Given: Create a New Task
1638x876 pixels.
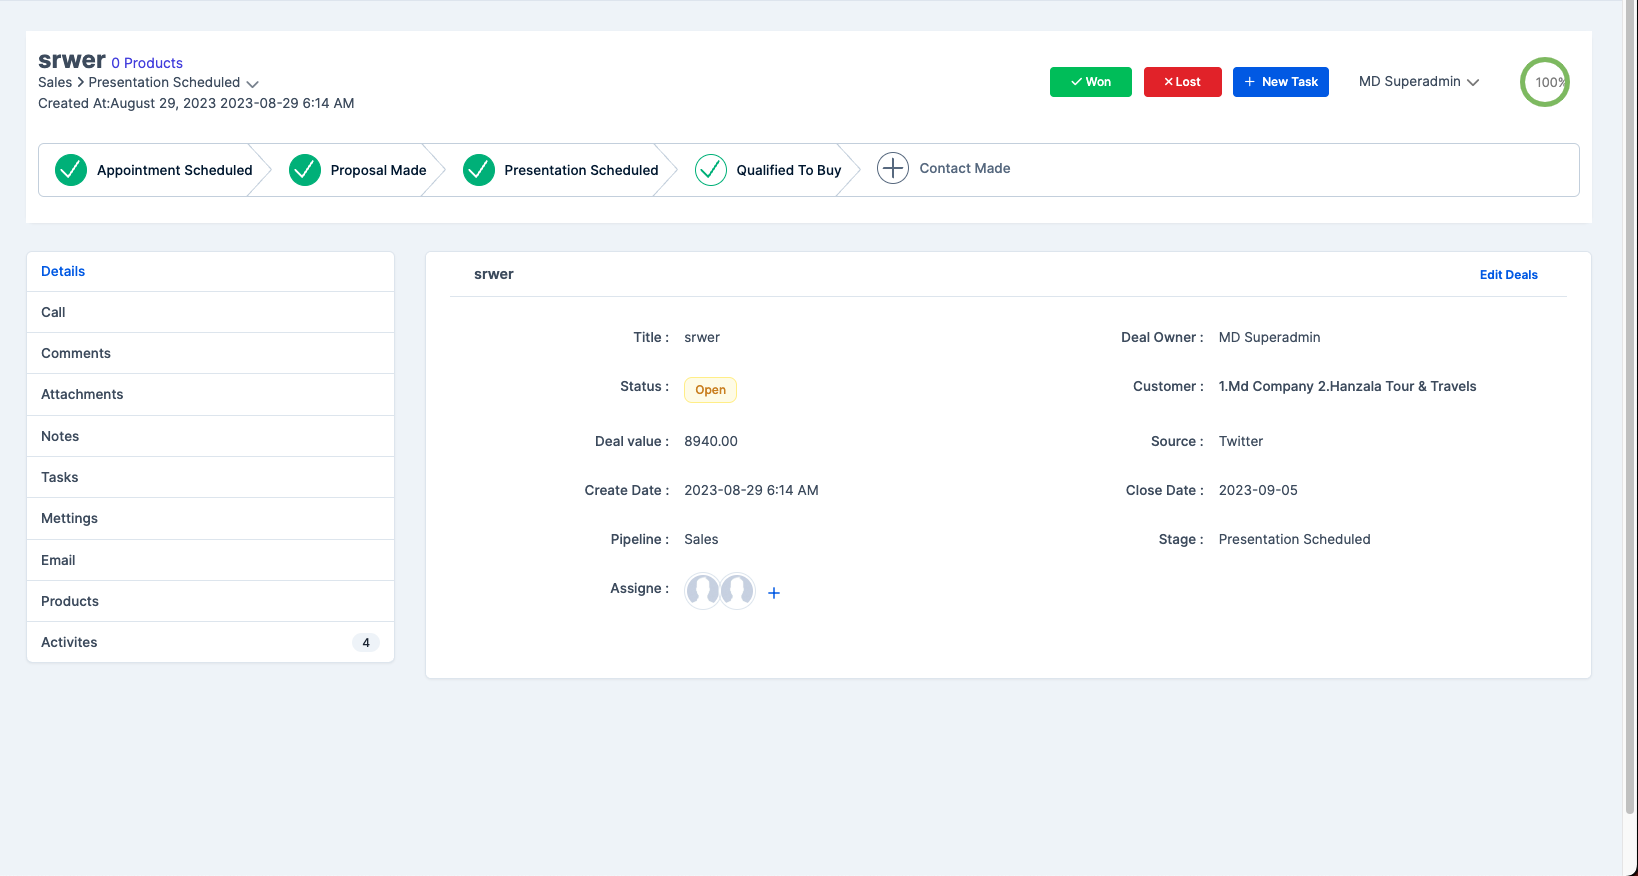Looking at the screenshot, I should pyautogui.click(x=1281, y=82).
